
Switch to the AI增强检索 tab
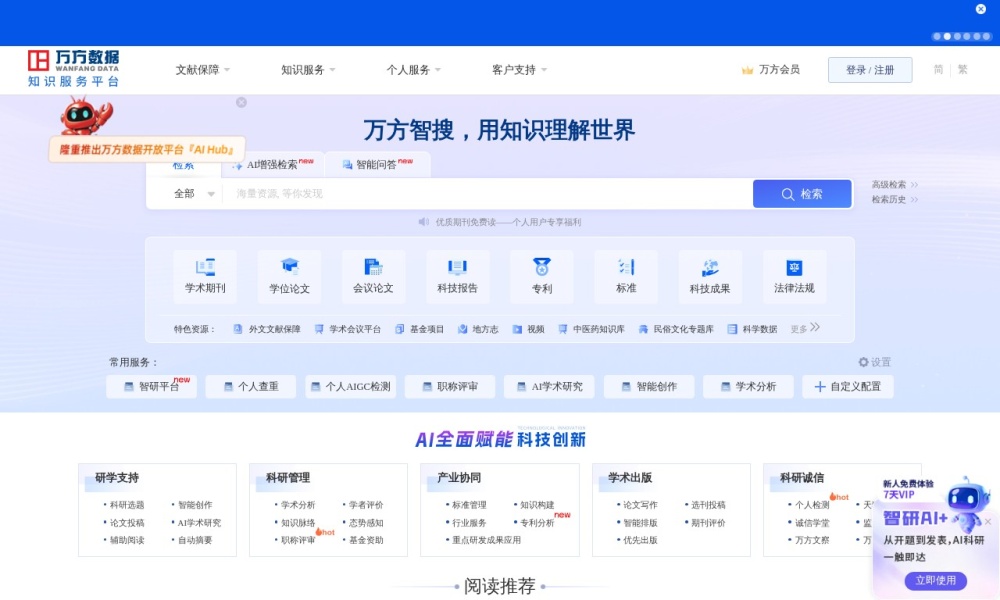(x=273, y=165)
